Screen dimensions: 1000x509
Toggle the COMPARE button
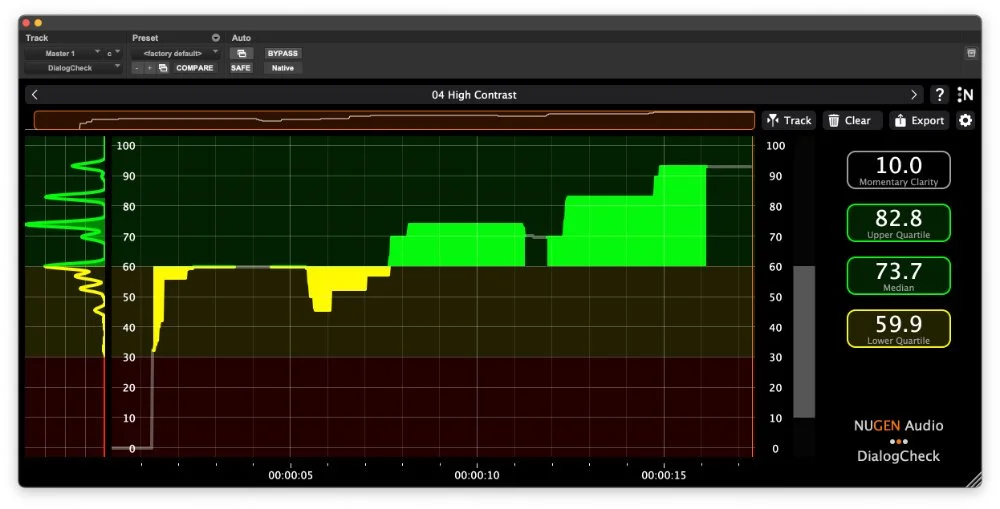(195, 68)
